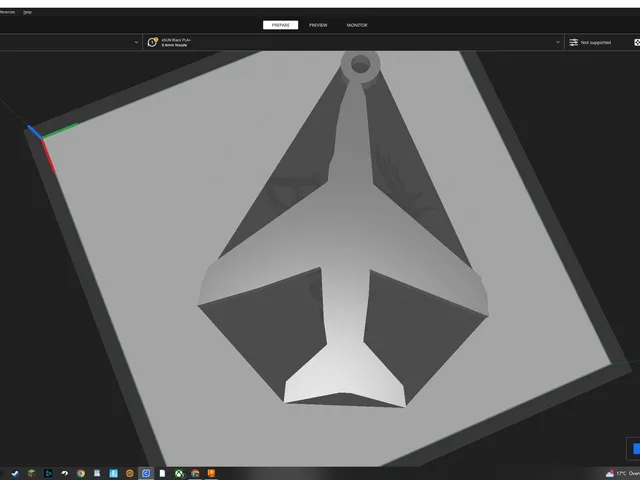Switch to the PREPARE stage tab

point(280,25)
